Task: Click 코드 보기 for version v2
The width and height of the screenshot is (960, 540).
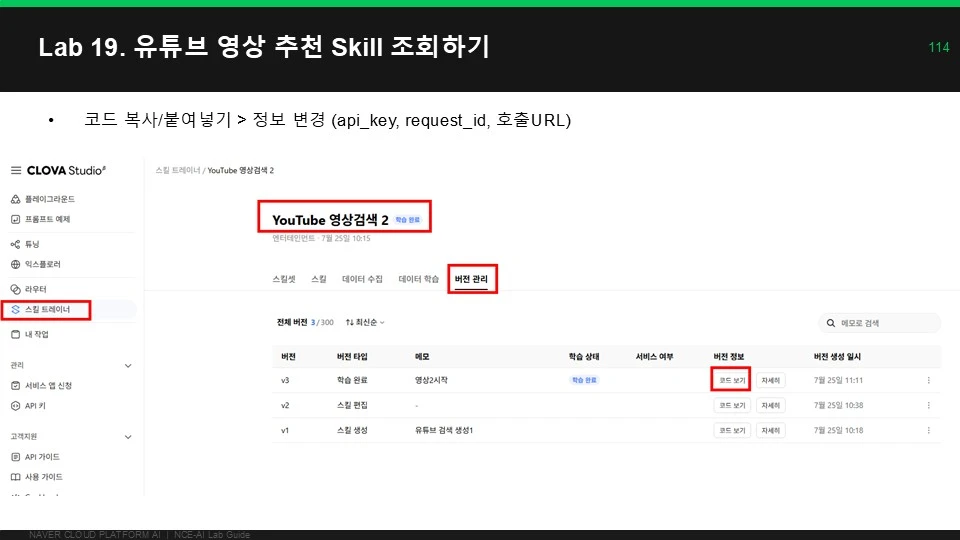Action: pyautogui.click(x=732, y=405)
